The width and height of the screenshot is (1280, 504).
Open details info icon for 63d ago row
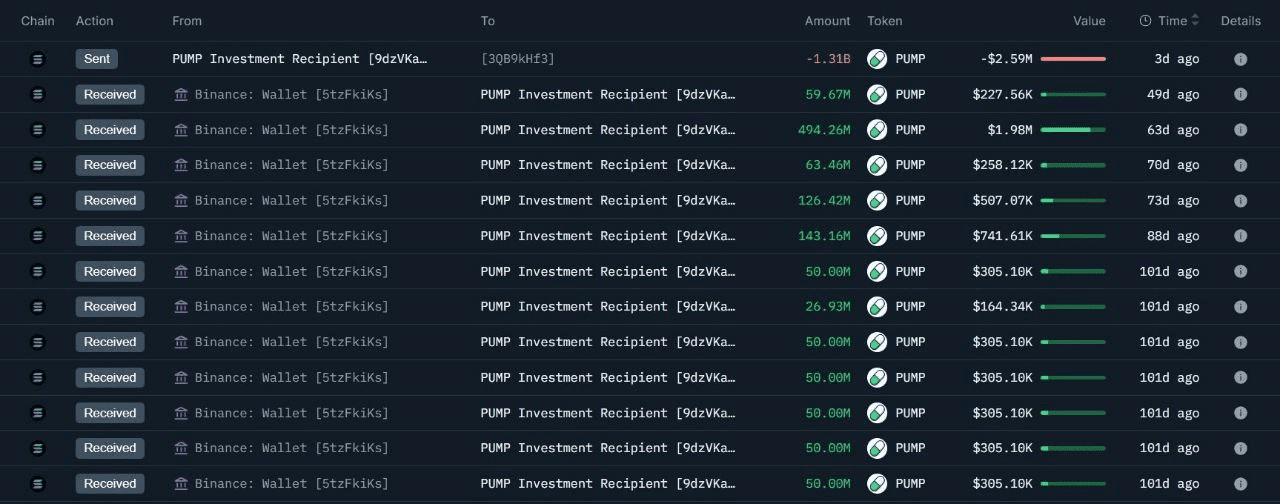point(1240,130)
